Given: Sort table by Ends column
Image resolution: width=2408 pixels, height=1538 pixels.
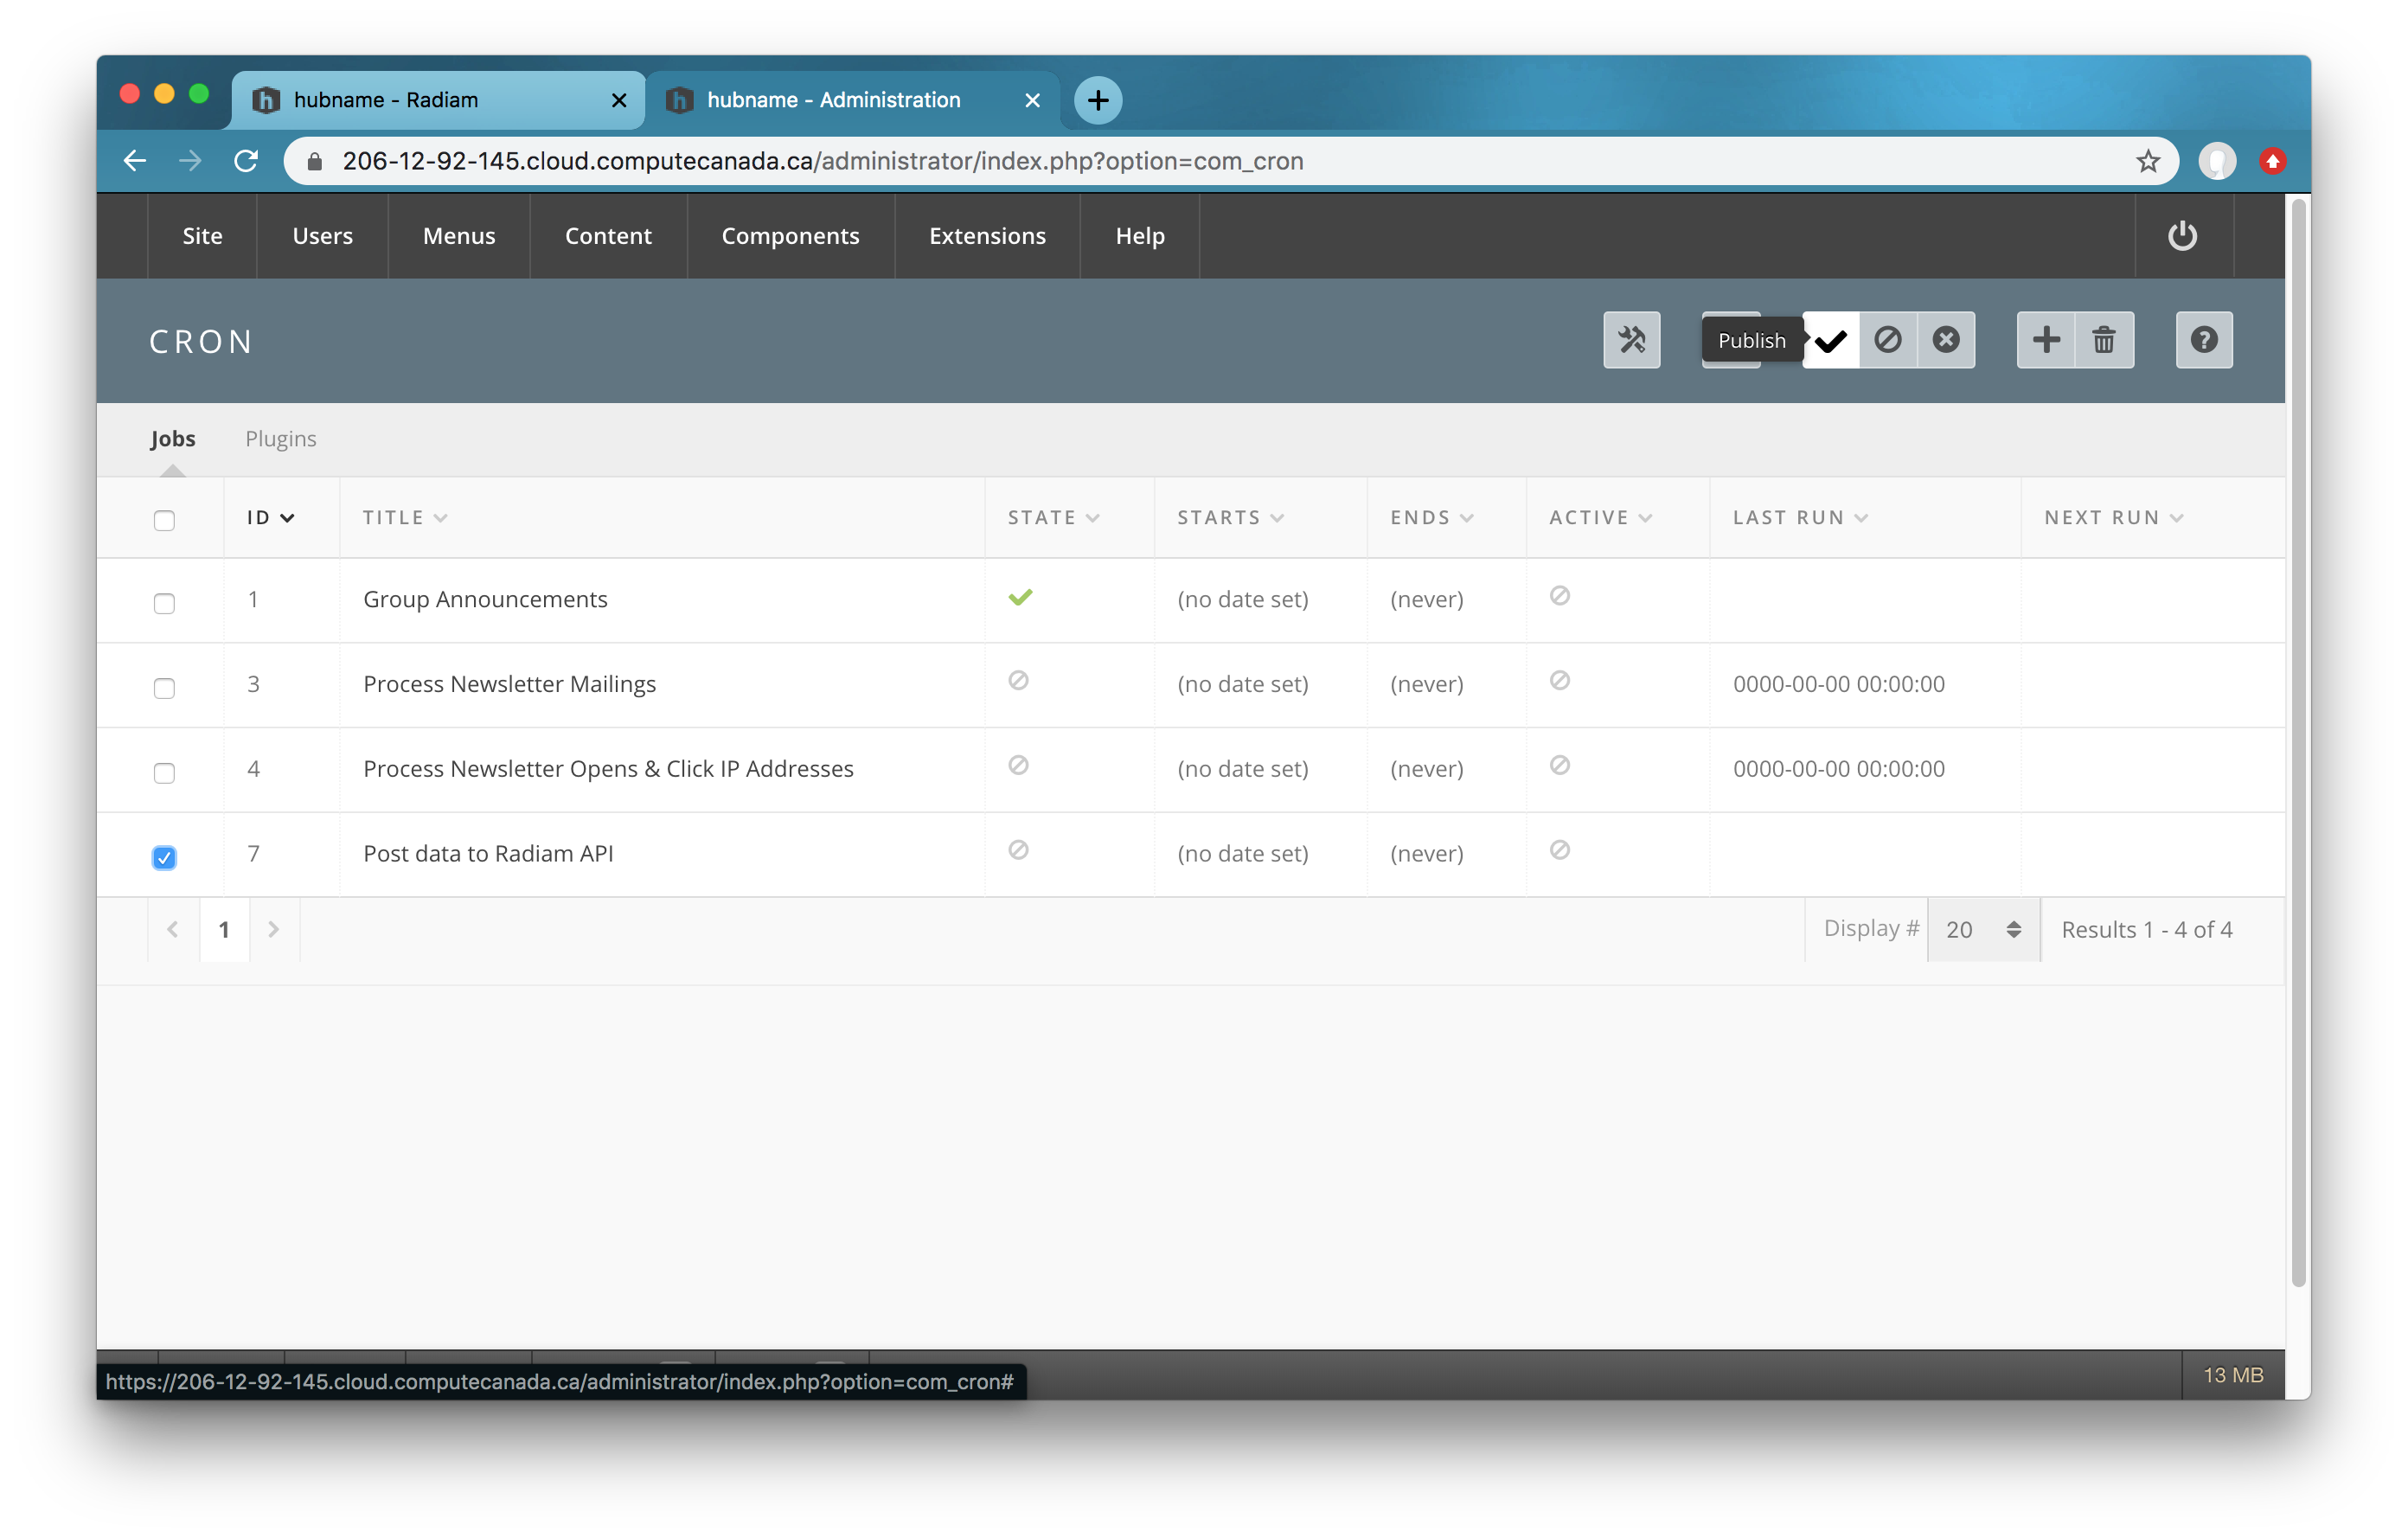Looking at the screenshot, I should coord(1431,518).
